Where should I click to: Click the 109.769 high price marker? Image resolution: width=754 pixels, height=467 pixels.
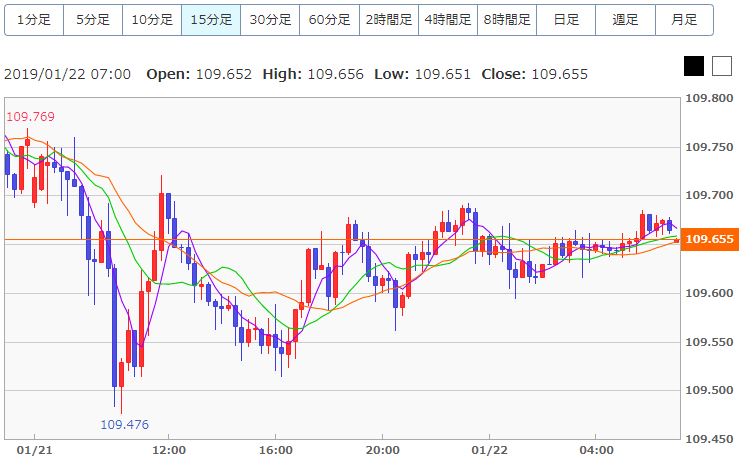point(30,117)
